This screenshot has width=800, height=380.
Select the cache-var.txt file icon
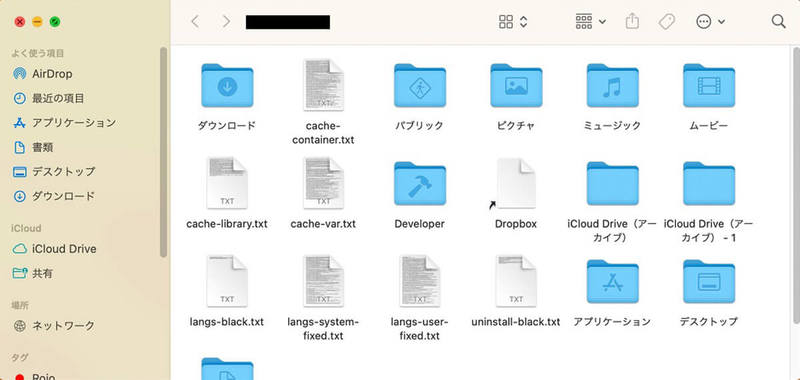(323, 183)
